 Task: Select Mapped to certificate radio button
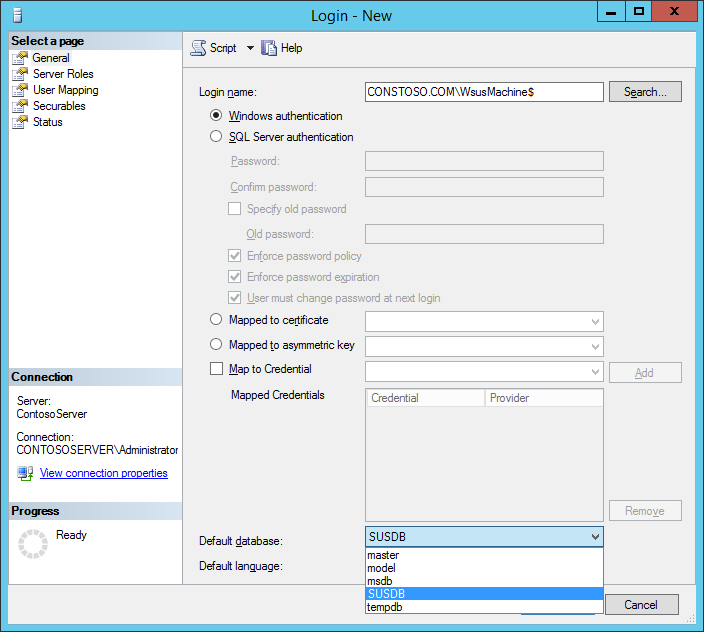point(216,319)
